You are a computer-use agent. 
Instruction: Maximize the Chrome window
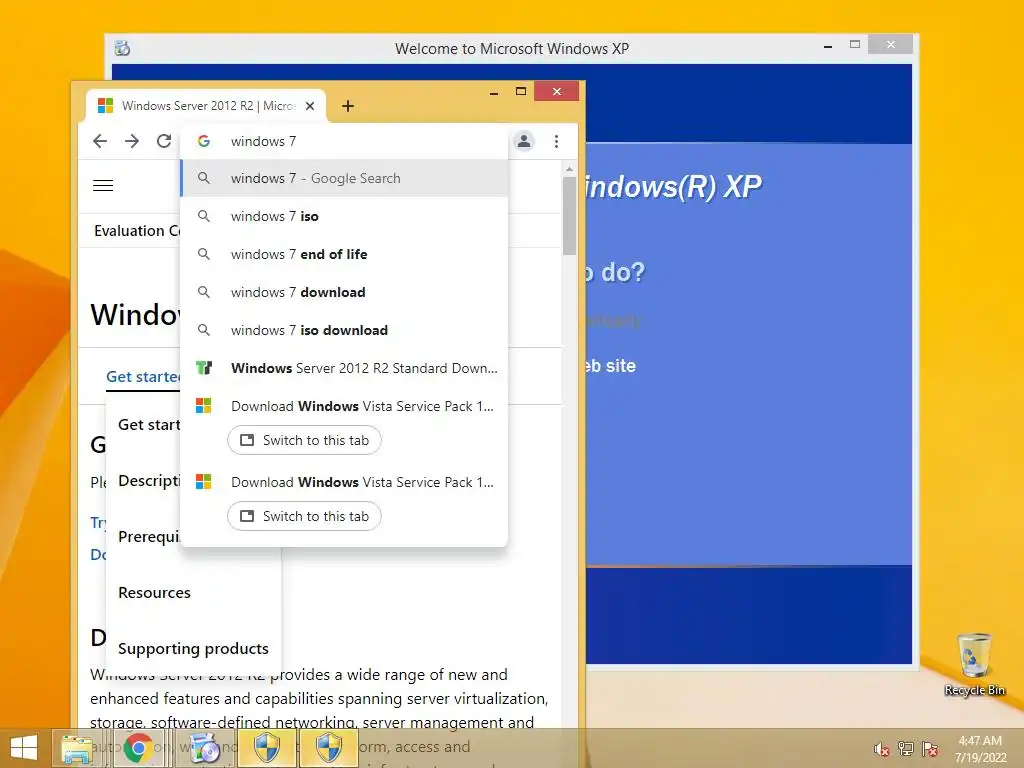(520, 91)
